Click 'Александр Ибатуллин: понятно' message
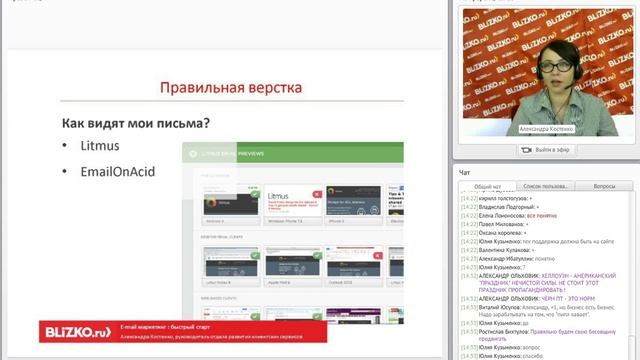This screenshot has height=360, width=640. [508, 259]
